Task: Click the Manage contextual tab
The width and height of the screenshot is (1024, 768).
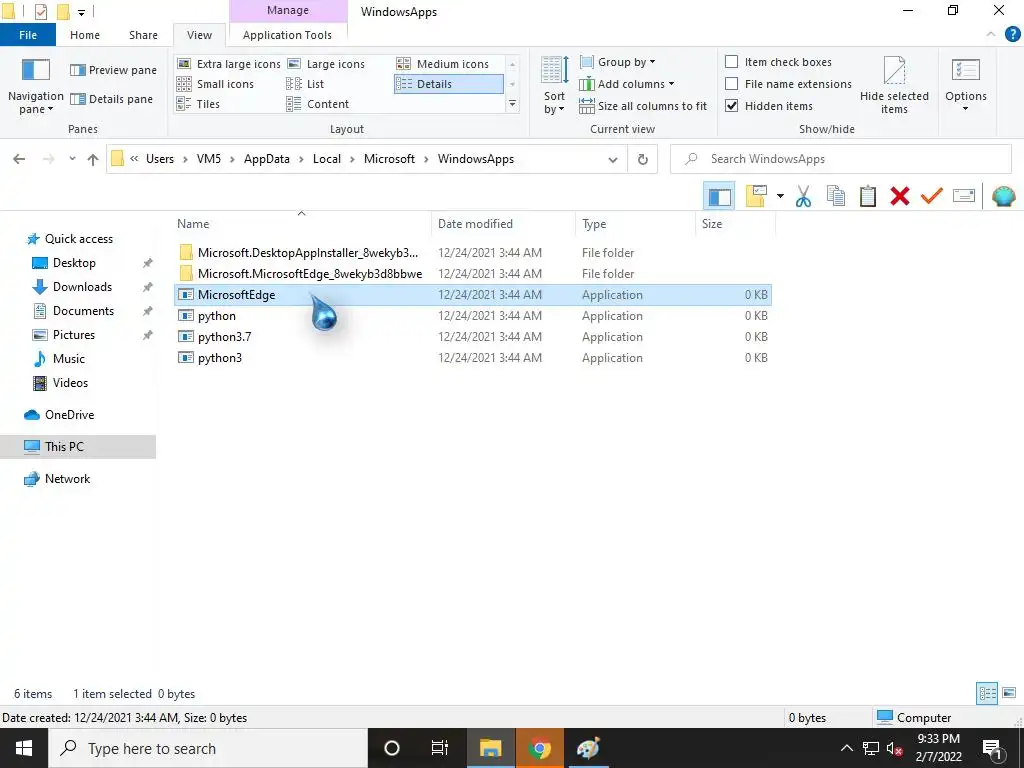Action: [288, 11]
